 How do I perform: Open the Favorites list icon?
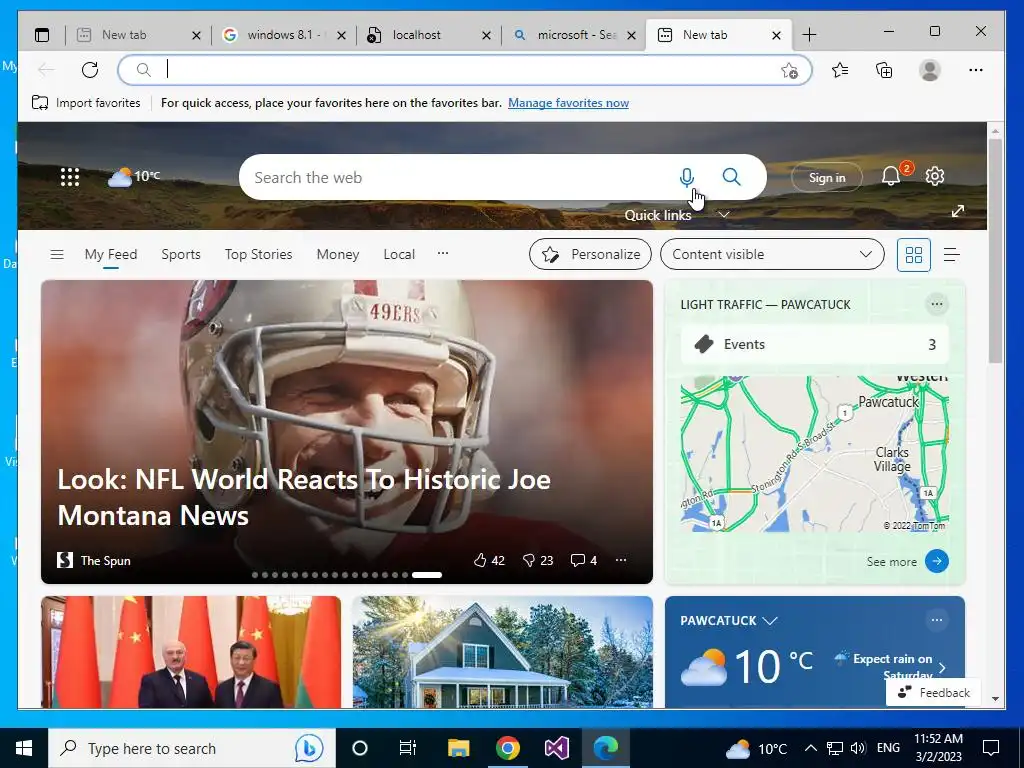840,70
